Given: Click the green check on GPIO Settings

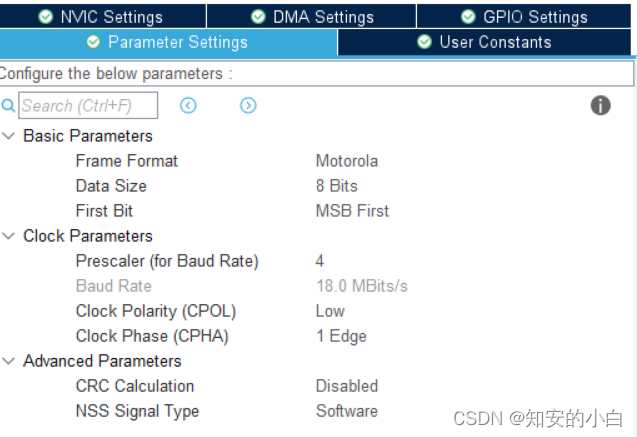Looking at the screenshot, I should [x=468, y=17].
